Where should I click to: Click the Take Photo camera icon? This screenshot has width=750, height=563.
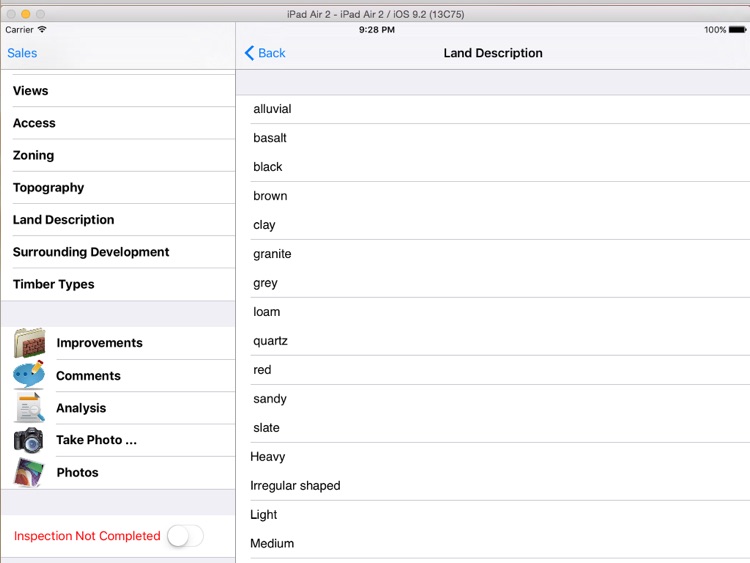(29, 440)
